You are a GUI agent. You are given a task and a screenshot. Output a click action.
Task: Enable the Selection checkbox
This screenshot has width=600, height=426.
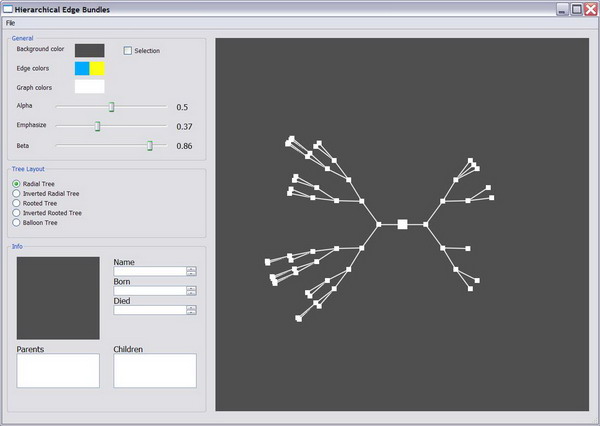(x=128, y=50)
